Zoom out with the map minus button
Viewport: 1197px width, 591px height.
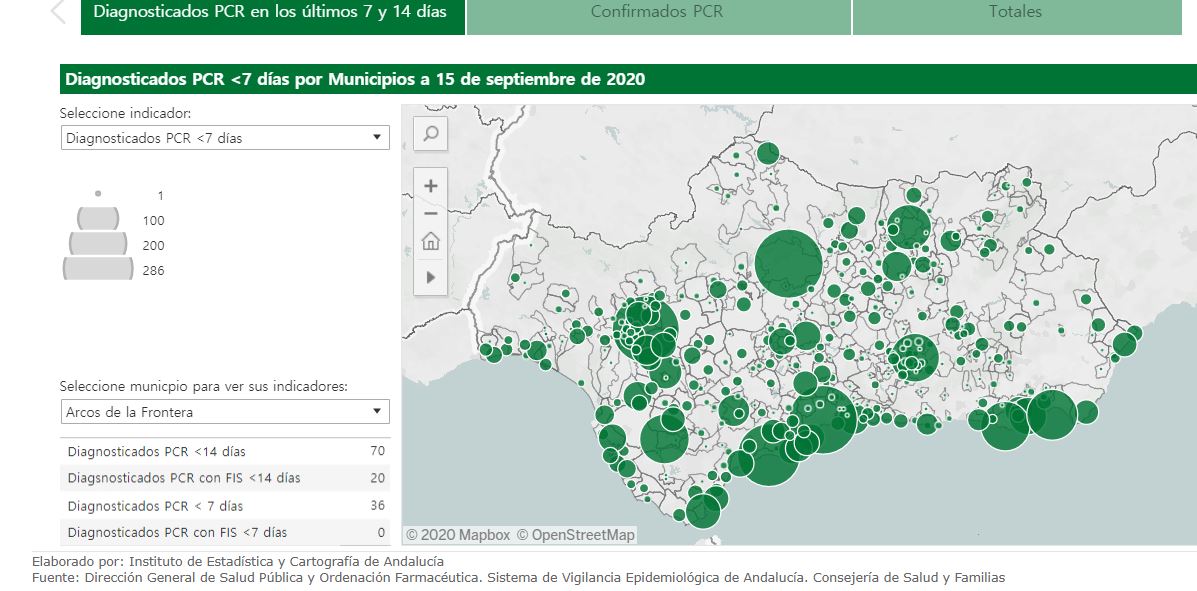(431, 215)
